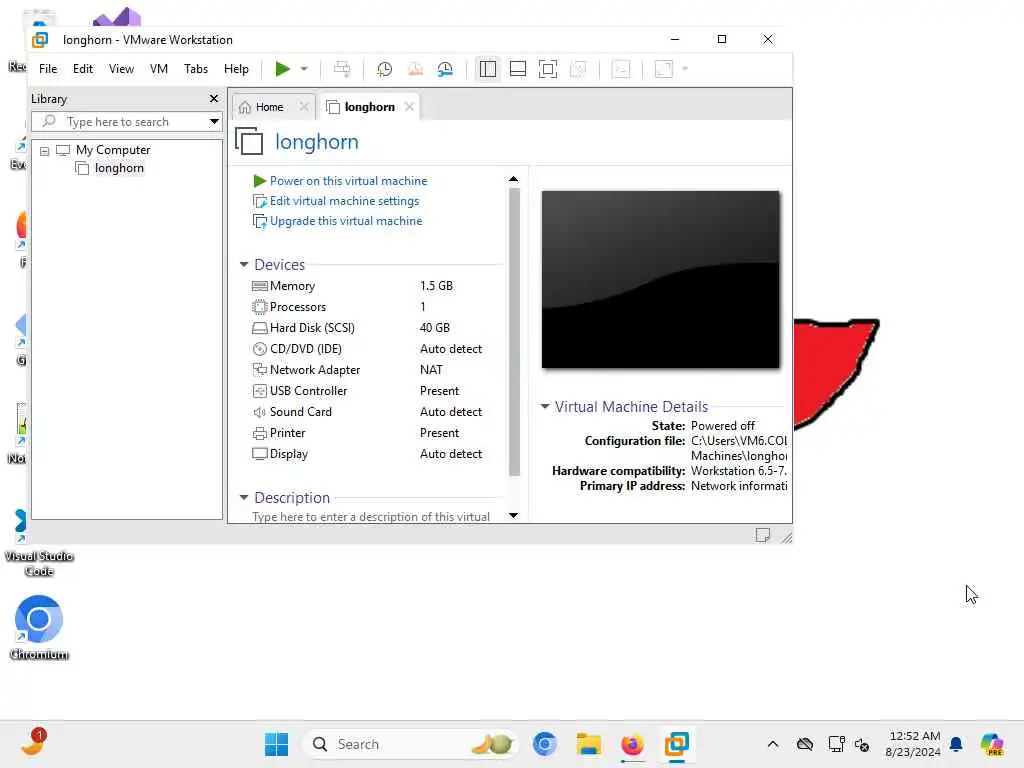
Task: Collapse the My Computer tree node
Action: [44, 151]
